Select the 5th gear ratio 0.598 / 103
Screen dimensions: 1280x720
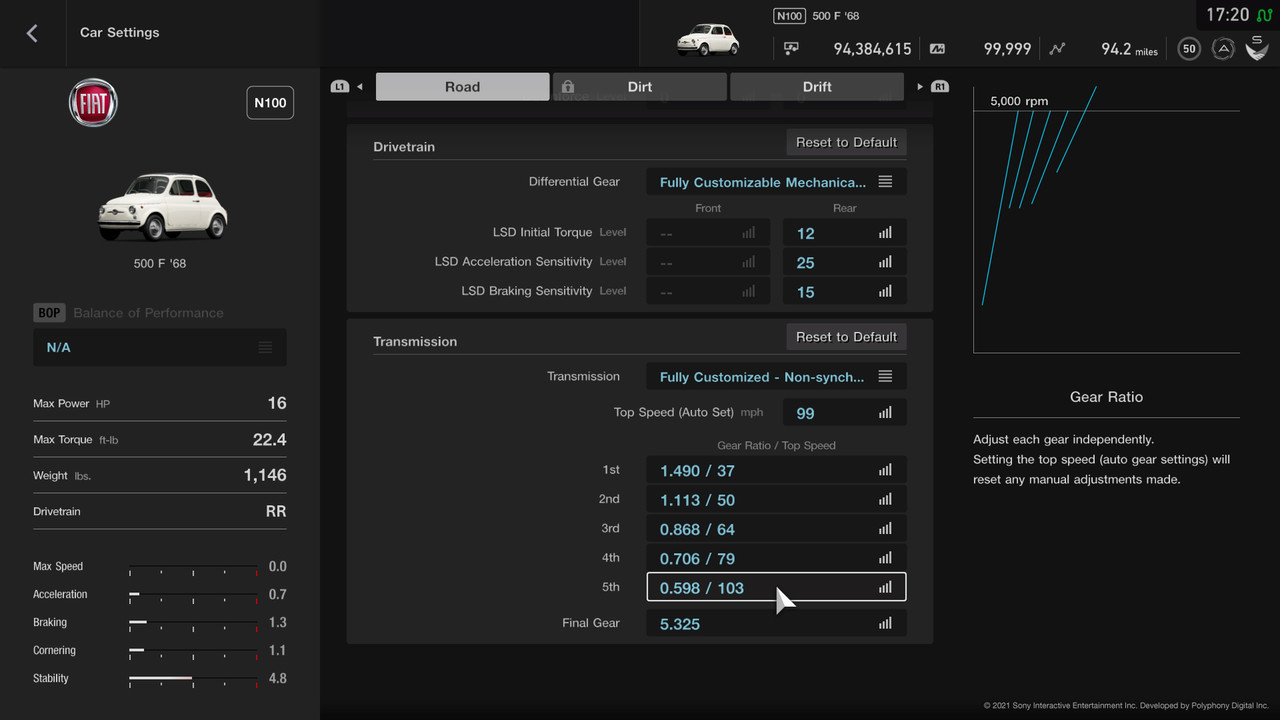777,587
